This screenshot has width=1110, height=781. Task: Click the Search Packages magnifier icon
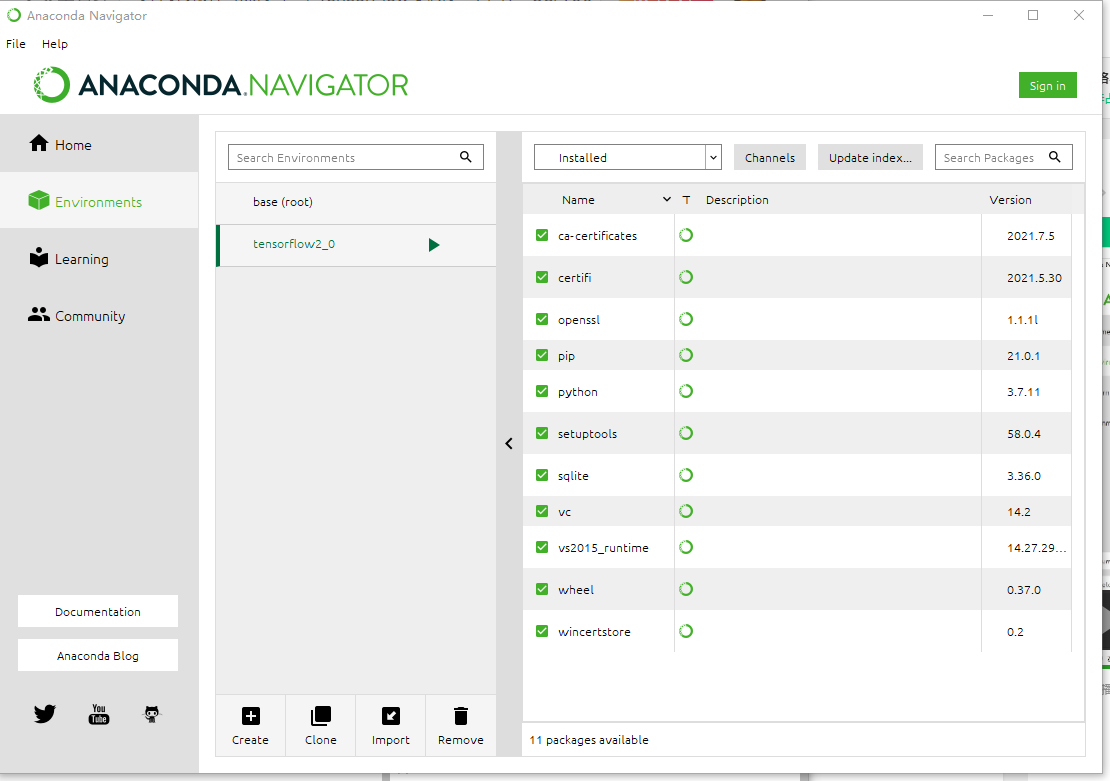click(x=1055, y=157)
